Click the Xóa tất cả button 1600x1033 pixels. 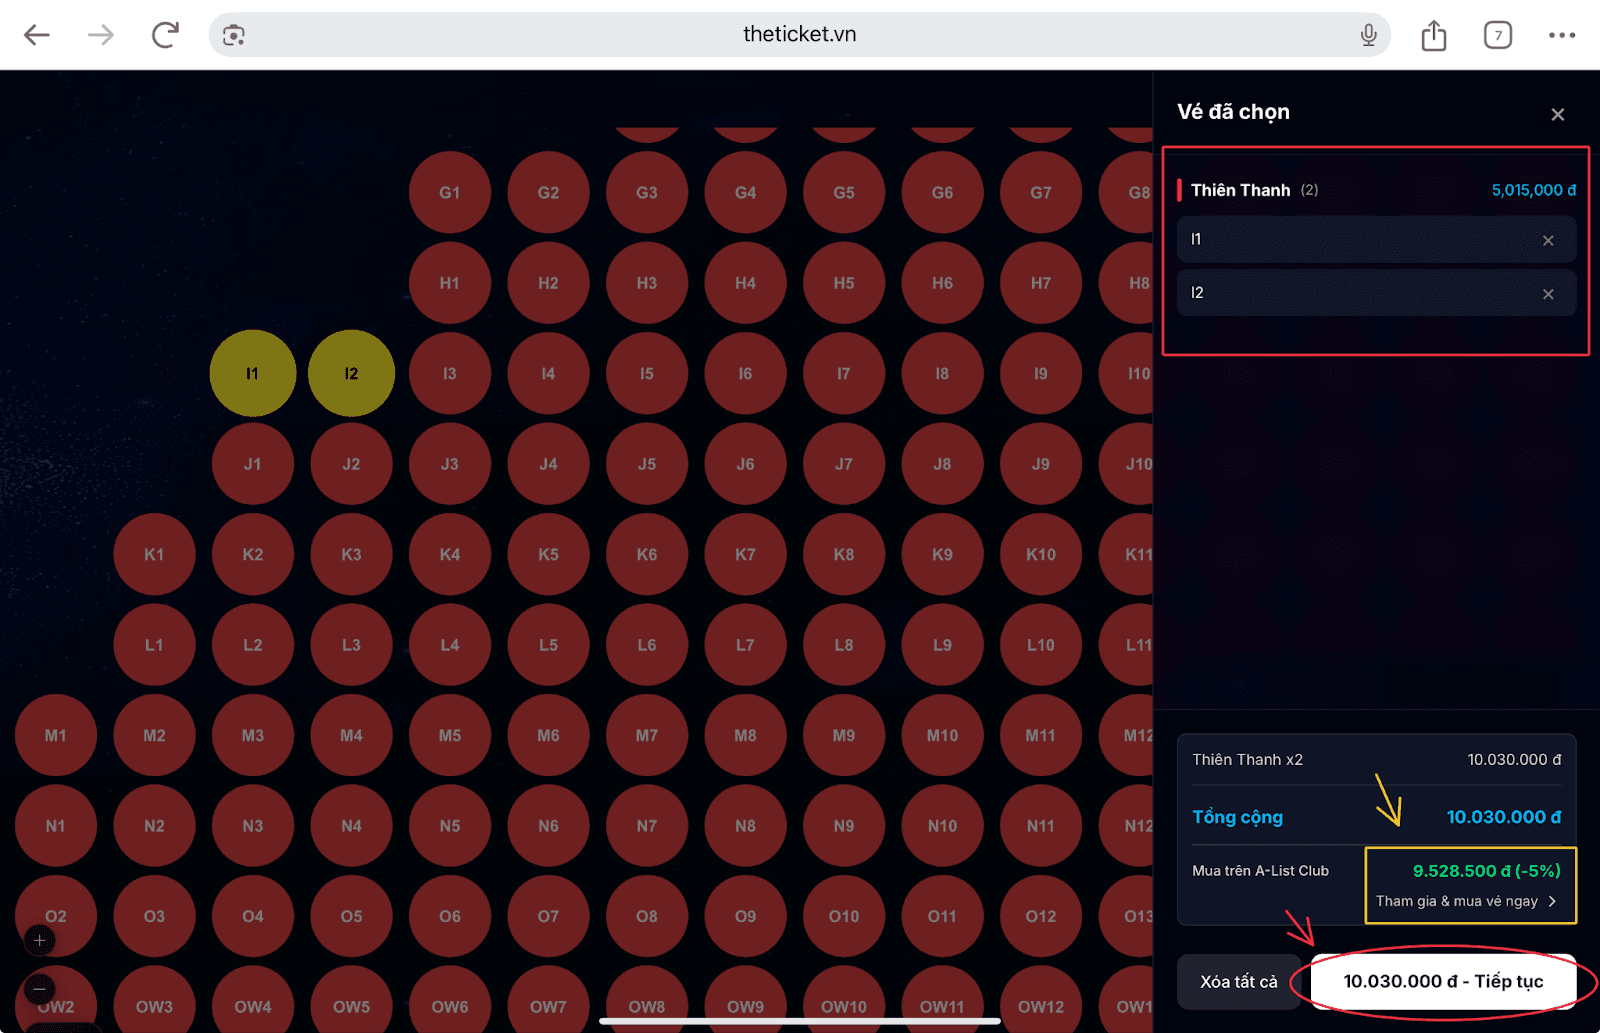point(1238,982)
